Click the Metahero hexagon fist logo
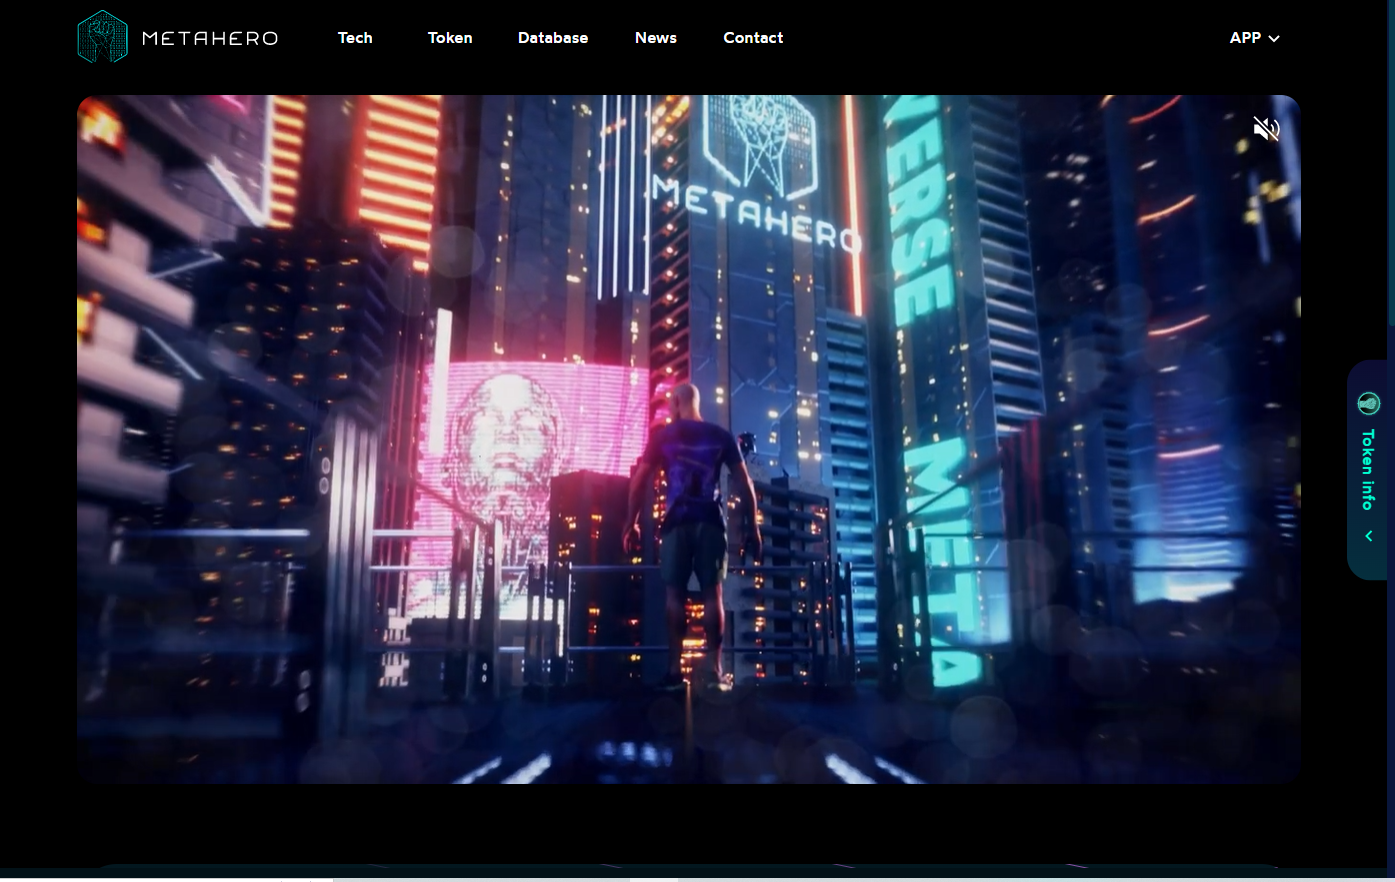 (103, 37)
